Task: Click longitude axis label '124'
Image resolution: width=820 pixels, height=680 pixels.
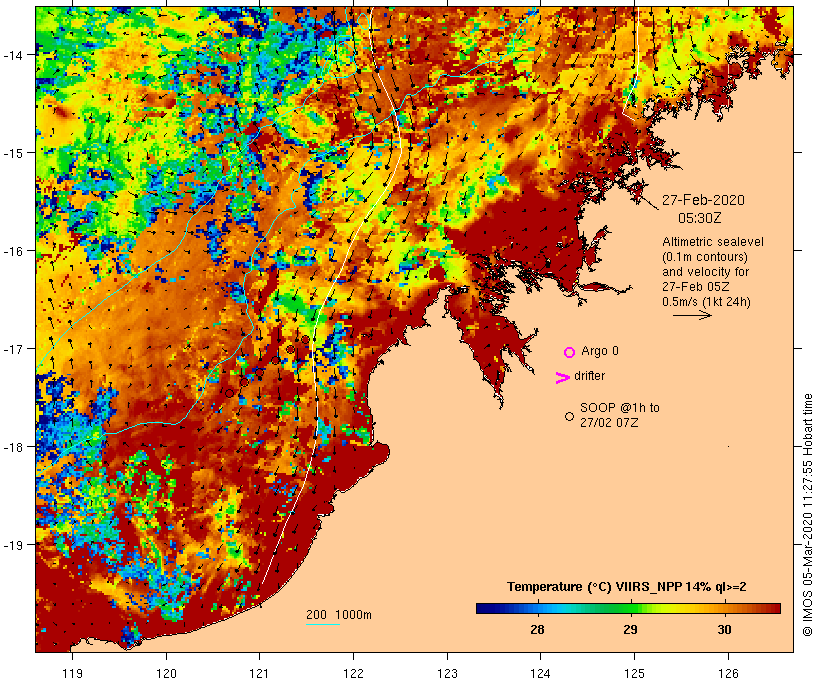Action: 541,673
